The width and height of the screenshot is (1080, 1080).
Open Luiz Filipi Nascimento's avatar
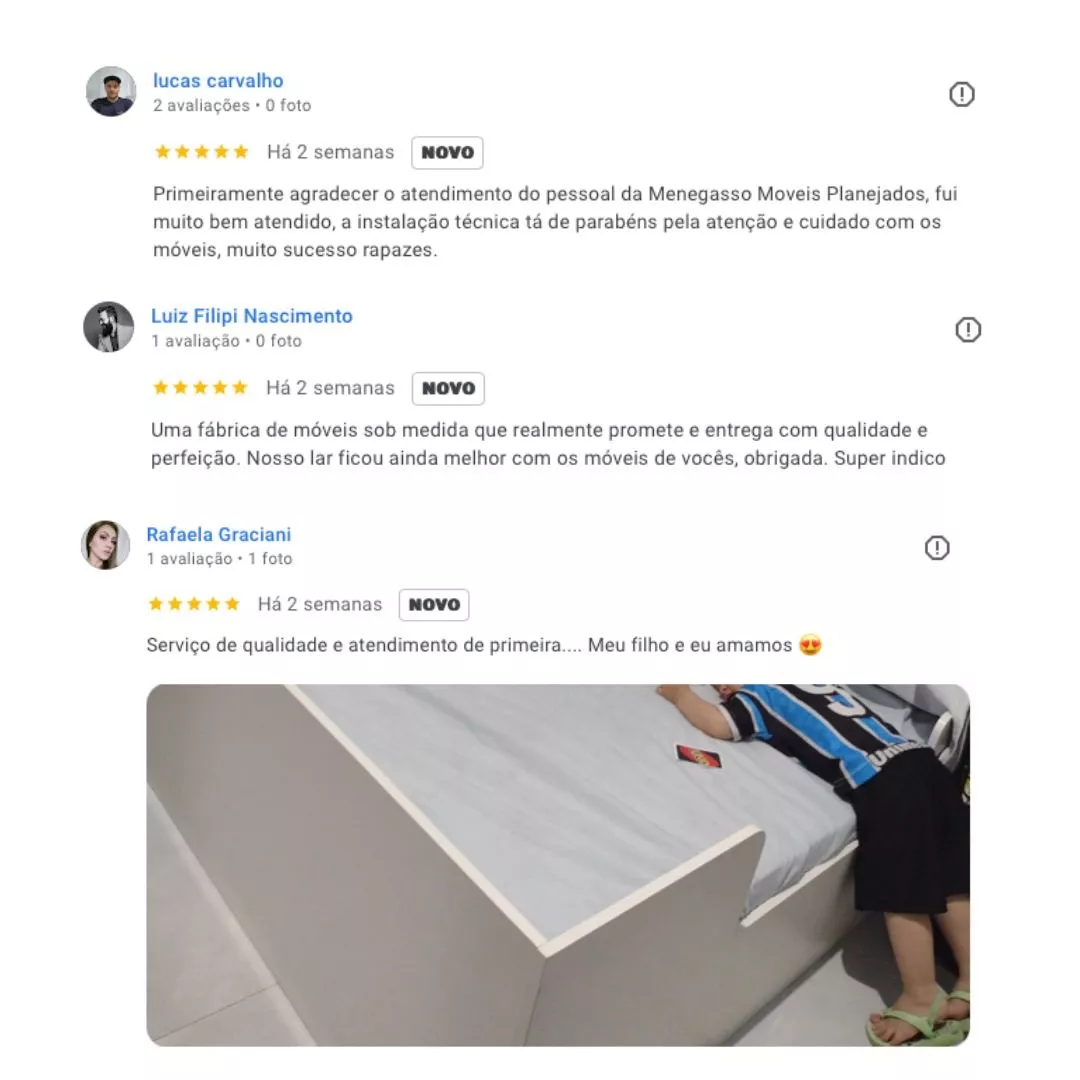click(x=109, y=327)
